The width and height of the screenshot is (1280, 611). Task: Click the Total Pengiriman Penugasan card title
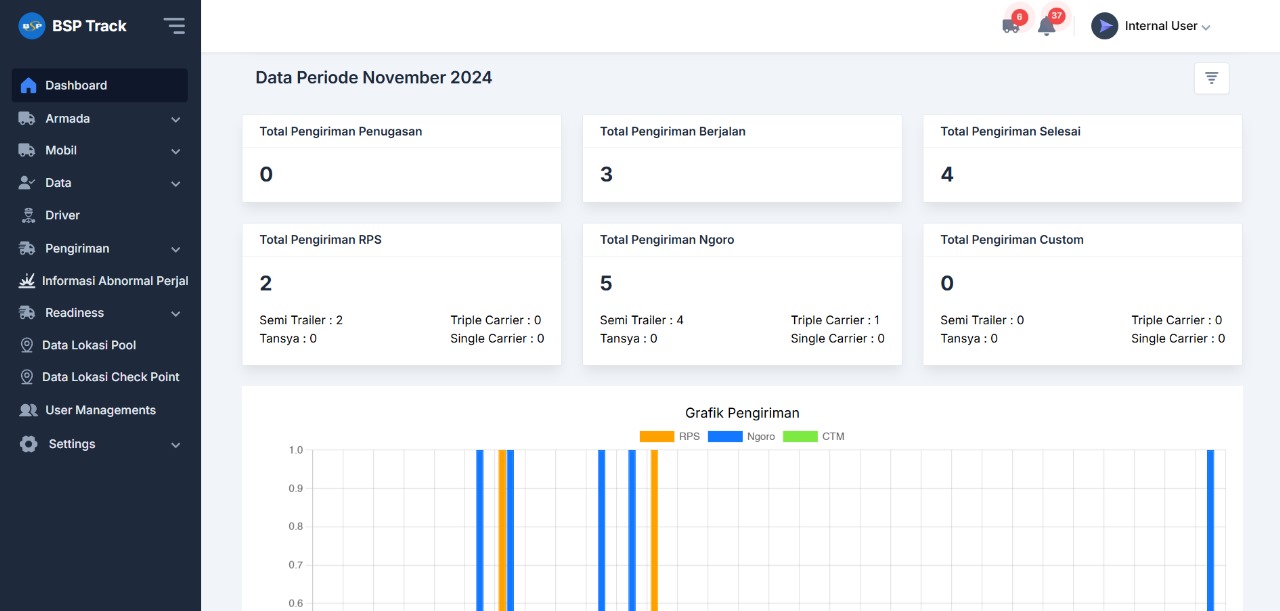point(341,131)
